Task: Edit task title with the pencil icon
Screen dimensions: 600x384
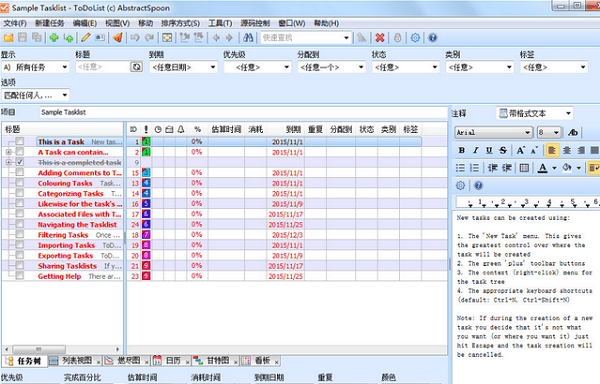Action: 86,37
